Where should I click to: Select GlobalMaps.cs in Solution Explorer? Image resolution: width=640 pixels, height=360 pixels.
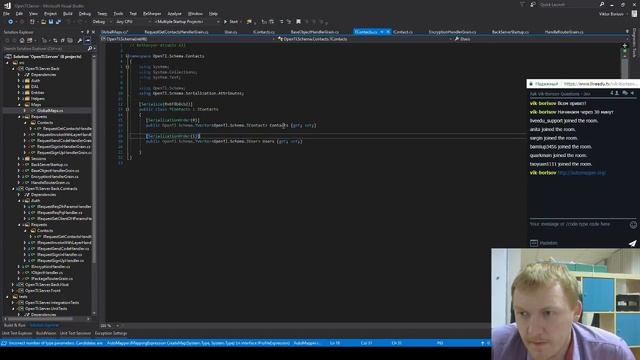pyautogui.click(x=50, y=111)
